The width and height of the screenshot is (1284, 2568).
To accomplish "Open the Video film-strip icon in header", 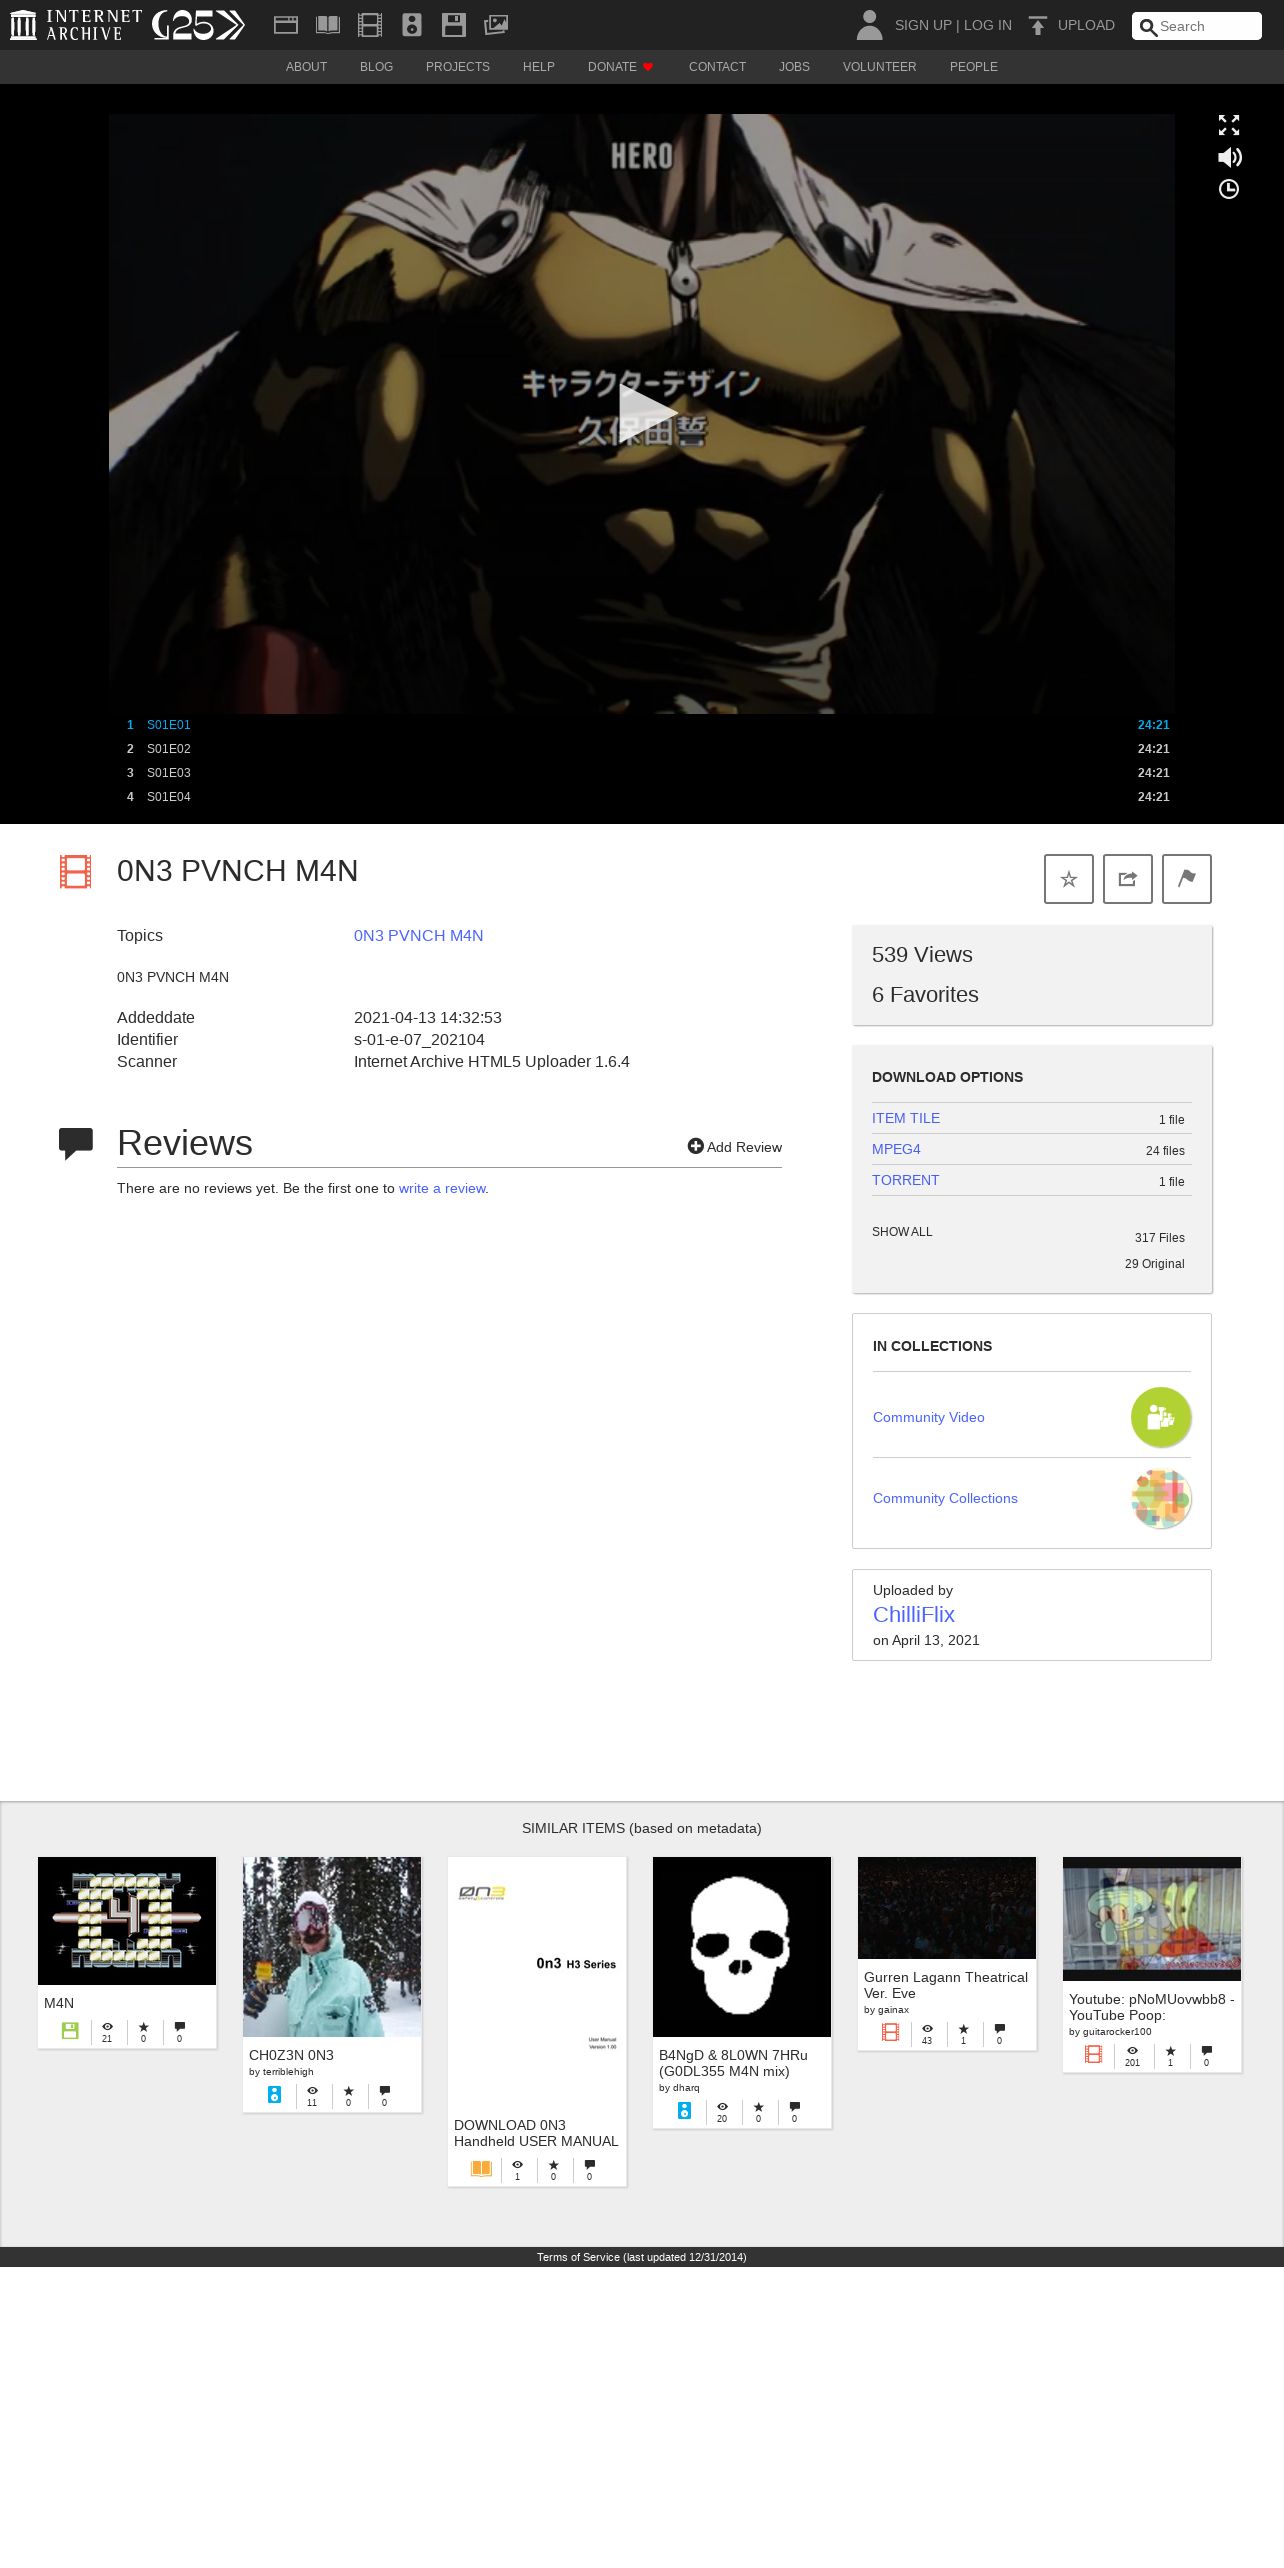I will 370,25.
